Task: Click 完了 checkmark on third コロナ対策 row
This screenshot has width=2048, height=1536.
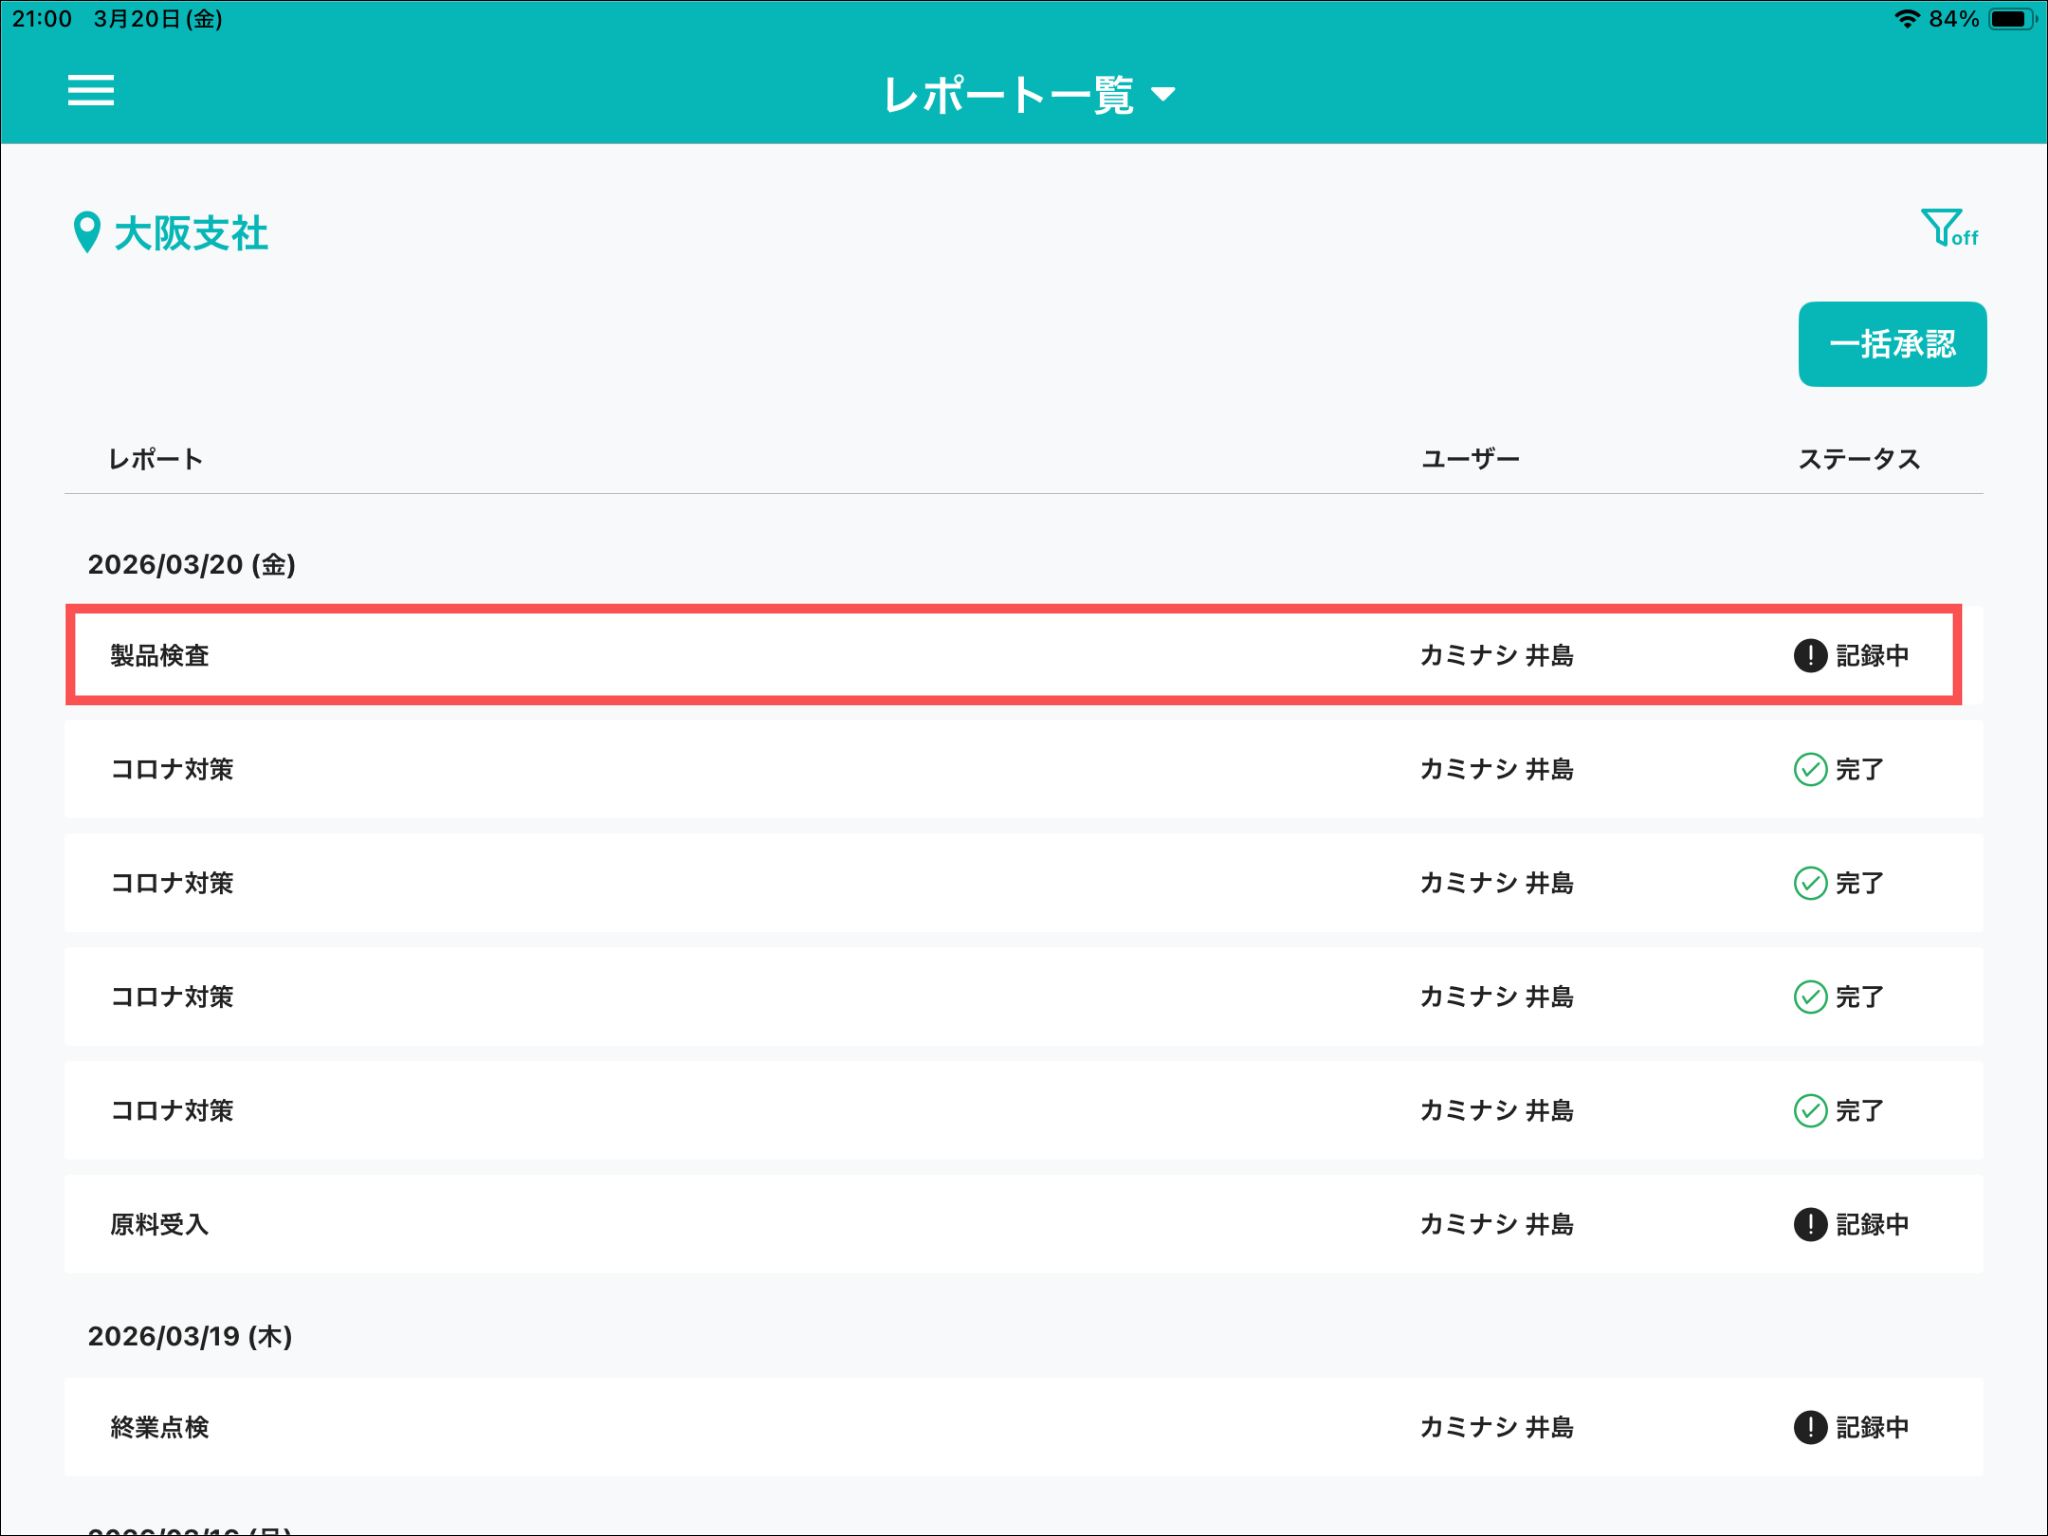Action: pyautogui.click(x=1810, y=997)
